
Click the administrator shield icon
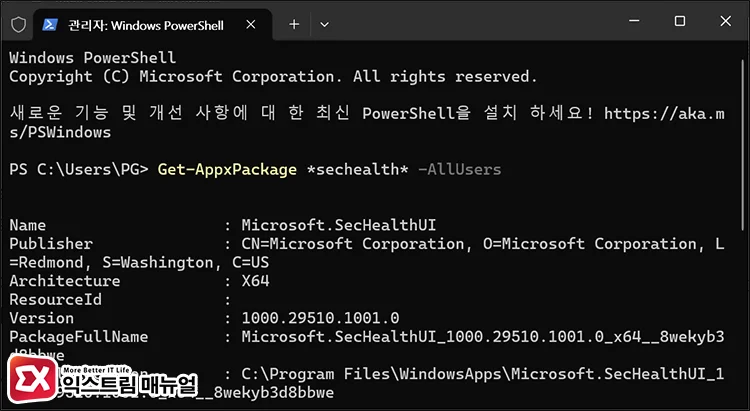(18, 24)
